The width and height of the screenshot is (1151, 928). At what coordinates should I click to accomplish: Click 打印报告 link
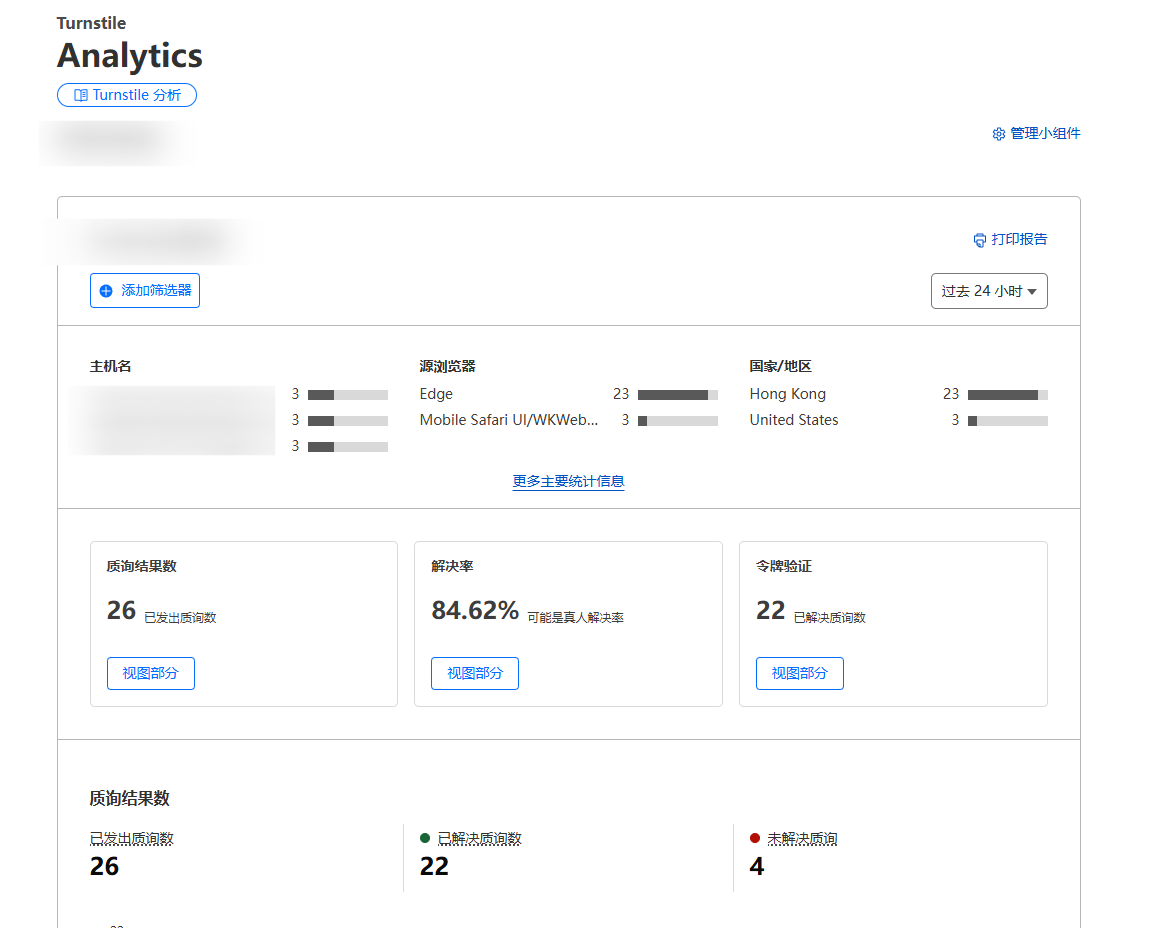(1019, 239)
